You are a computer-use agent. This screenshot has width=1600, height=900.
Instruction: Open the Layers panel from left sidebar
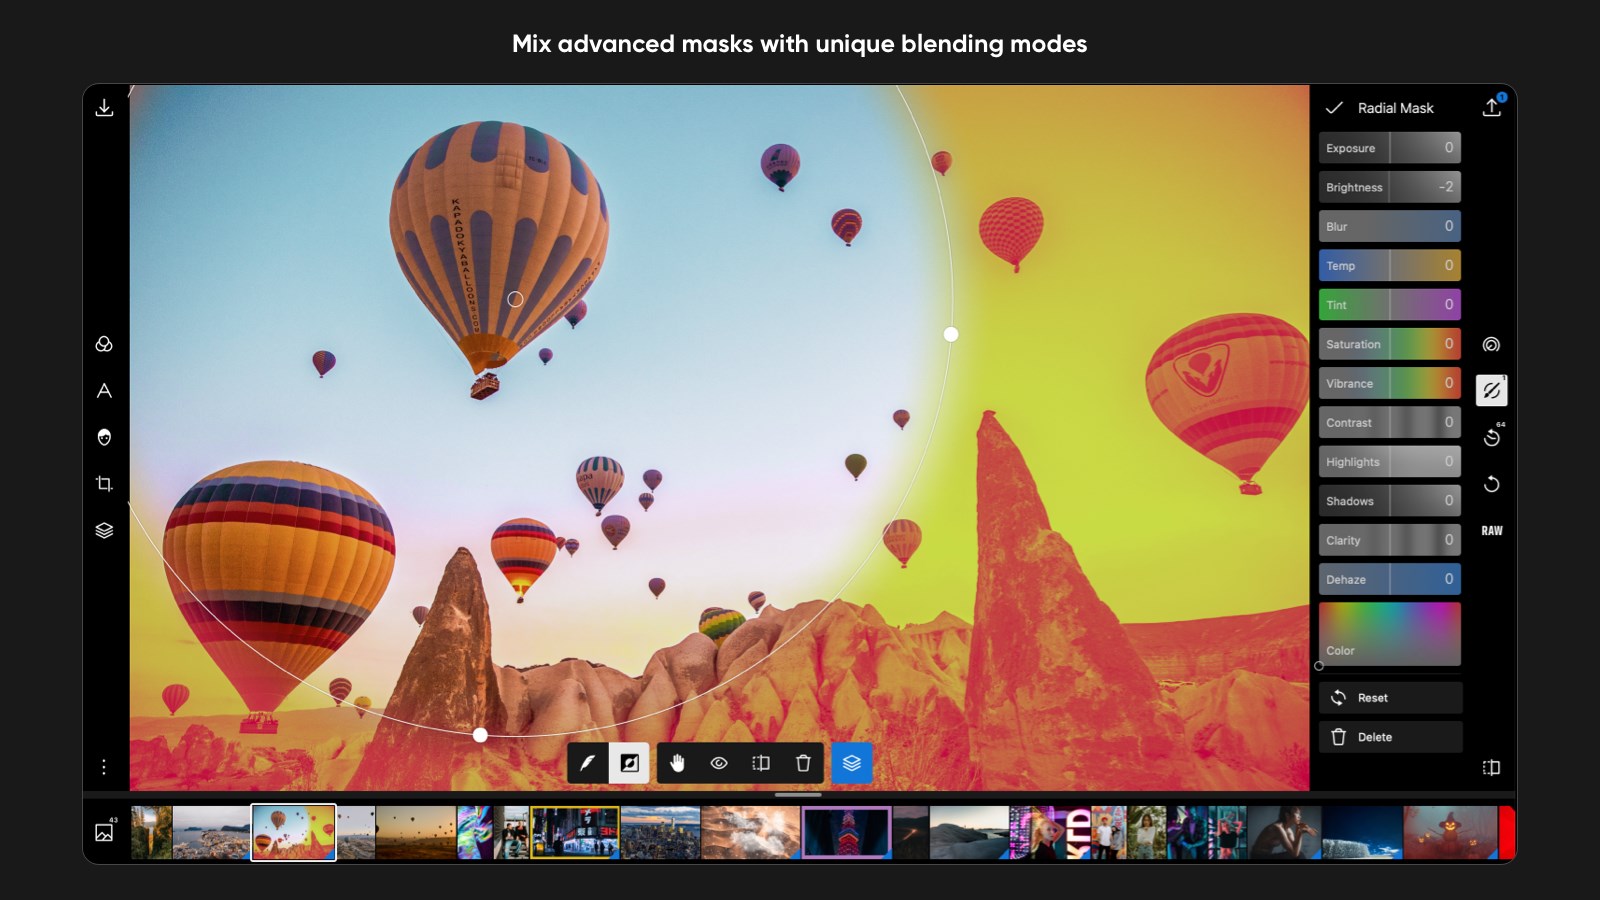pos(103,530)
